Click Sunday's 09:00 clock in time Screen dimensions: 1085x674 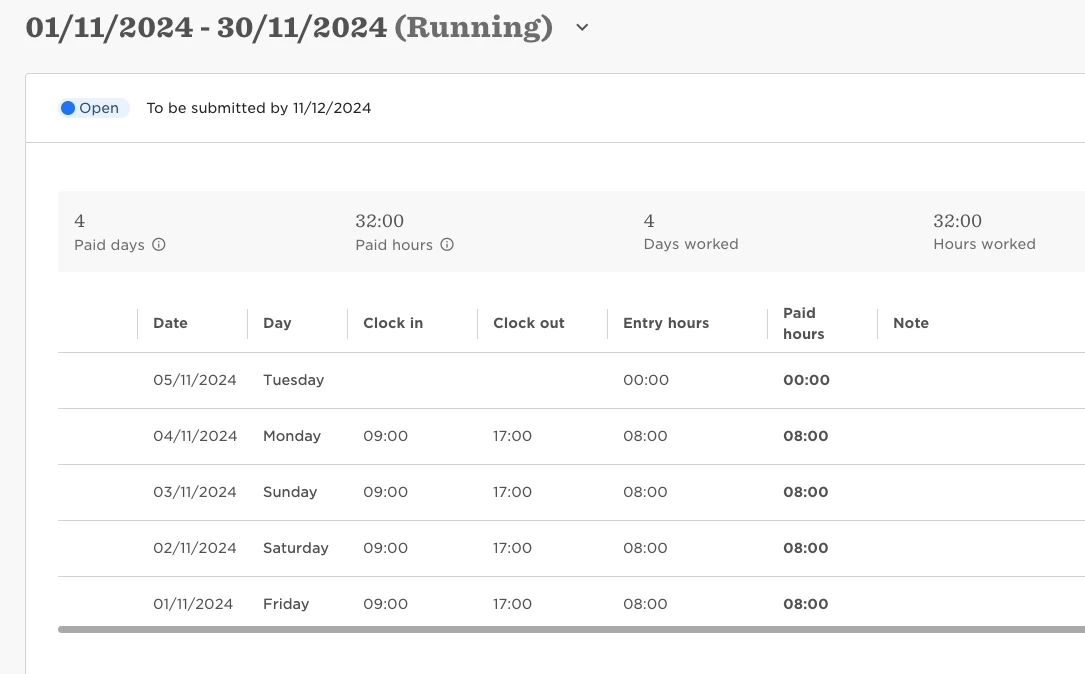(385, 492)
